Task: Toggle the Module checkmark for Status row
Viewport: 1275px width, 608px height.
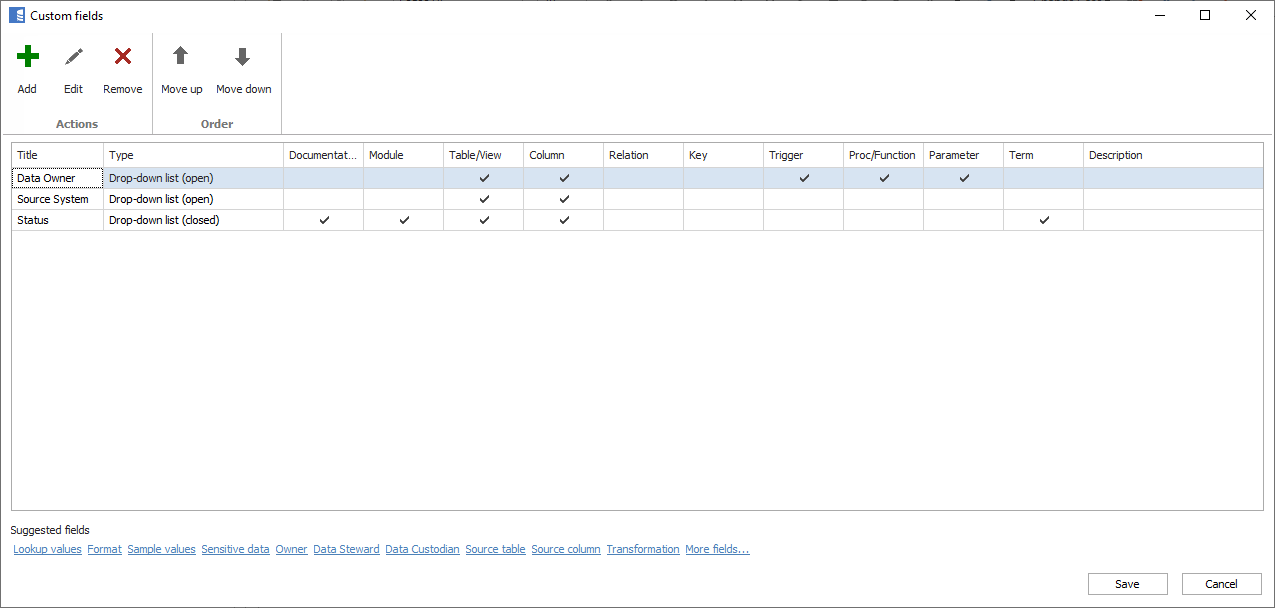Action: coord(403,220)
